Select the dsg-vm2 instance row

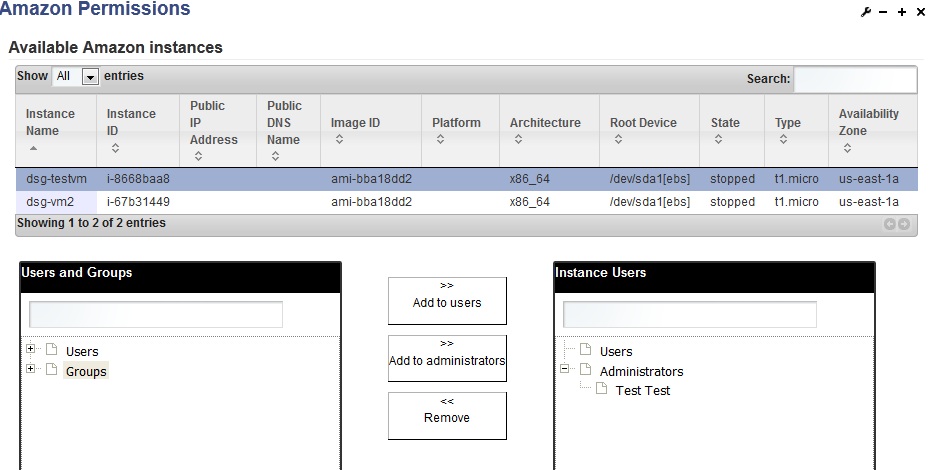point(467,202)
